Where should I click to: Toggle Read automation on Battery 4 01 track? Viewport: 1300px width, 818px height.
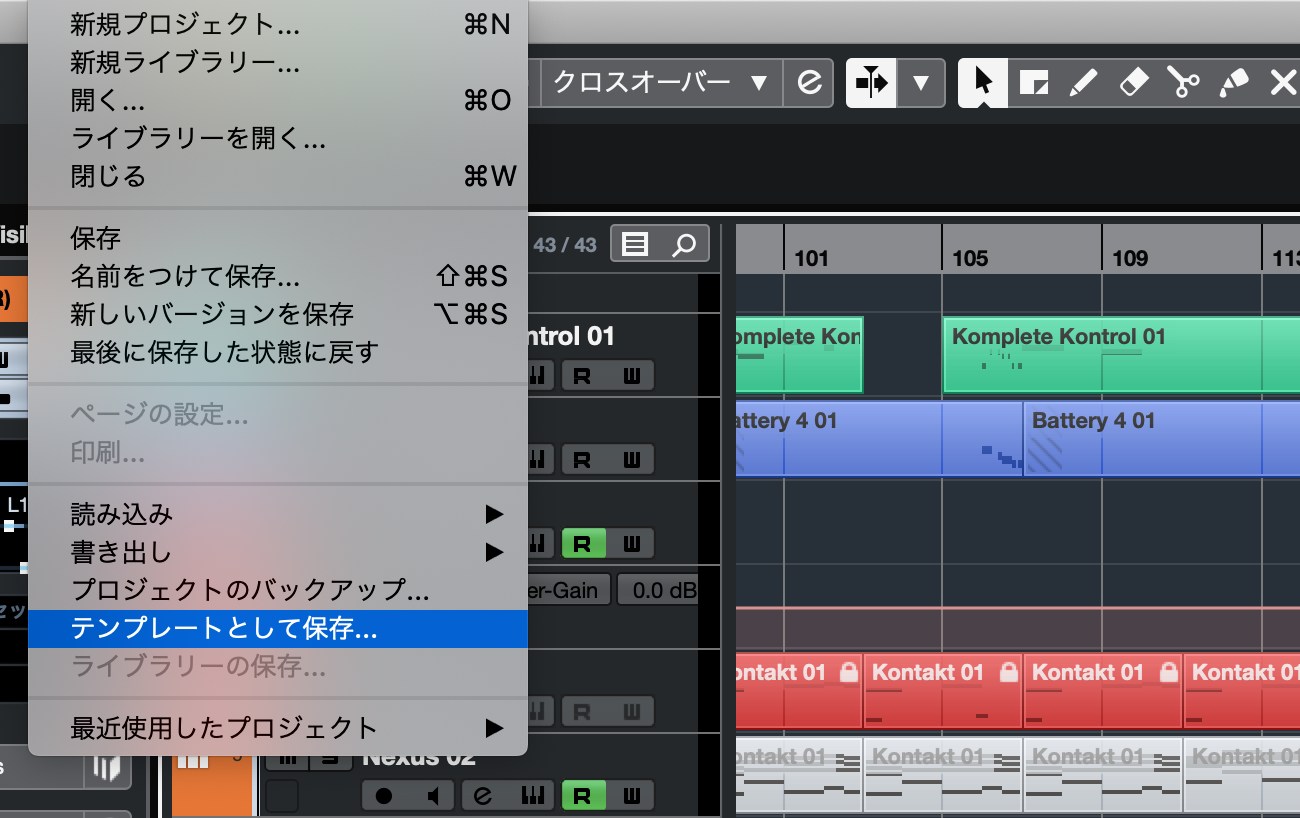pos(583,460)
